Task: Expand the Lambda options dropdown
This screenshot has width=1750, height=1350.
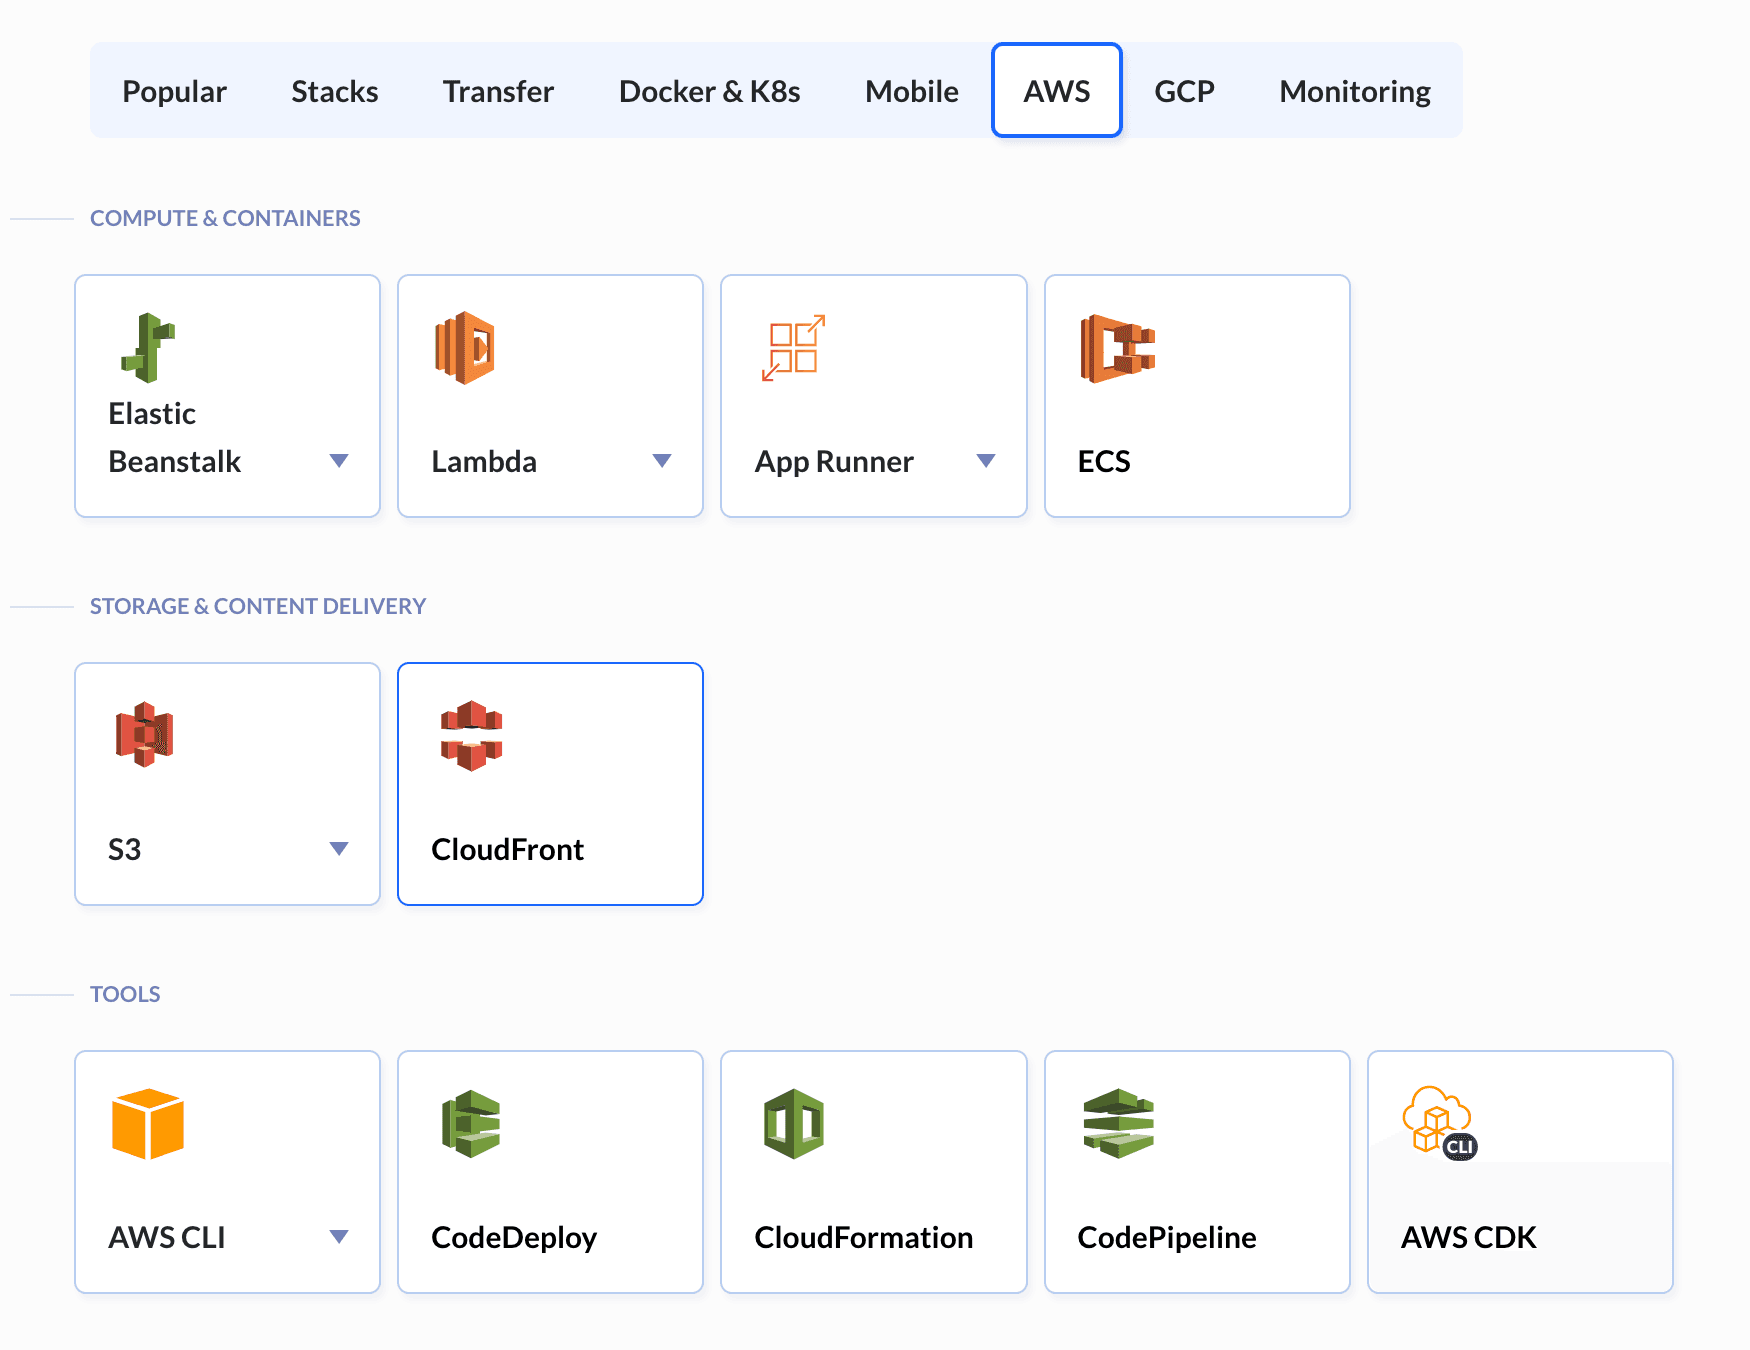Action: coord(663,461)
